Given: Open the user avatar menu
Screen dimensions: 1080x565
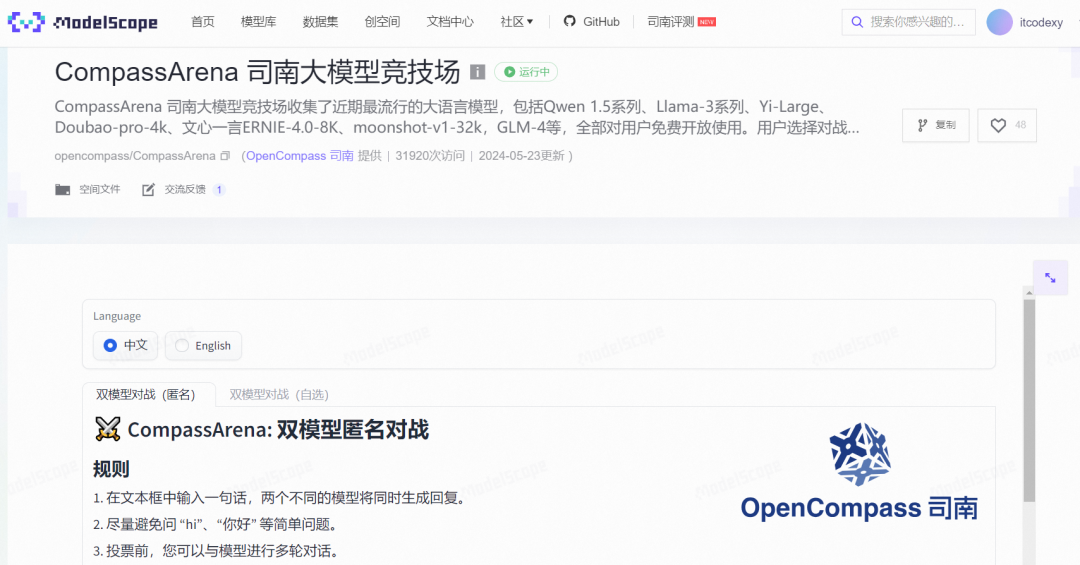Looking at the screenshot, I should (x=999, y=22).
